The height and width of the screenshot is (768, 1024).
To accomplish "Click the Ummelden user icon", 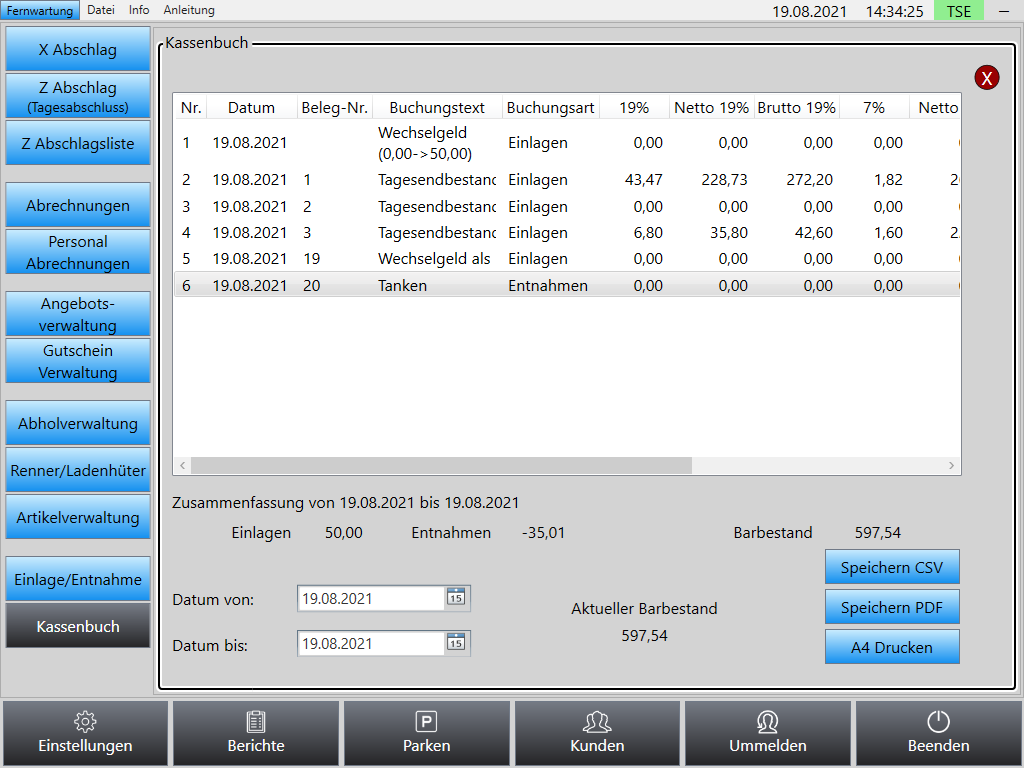I will [767, 733].
